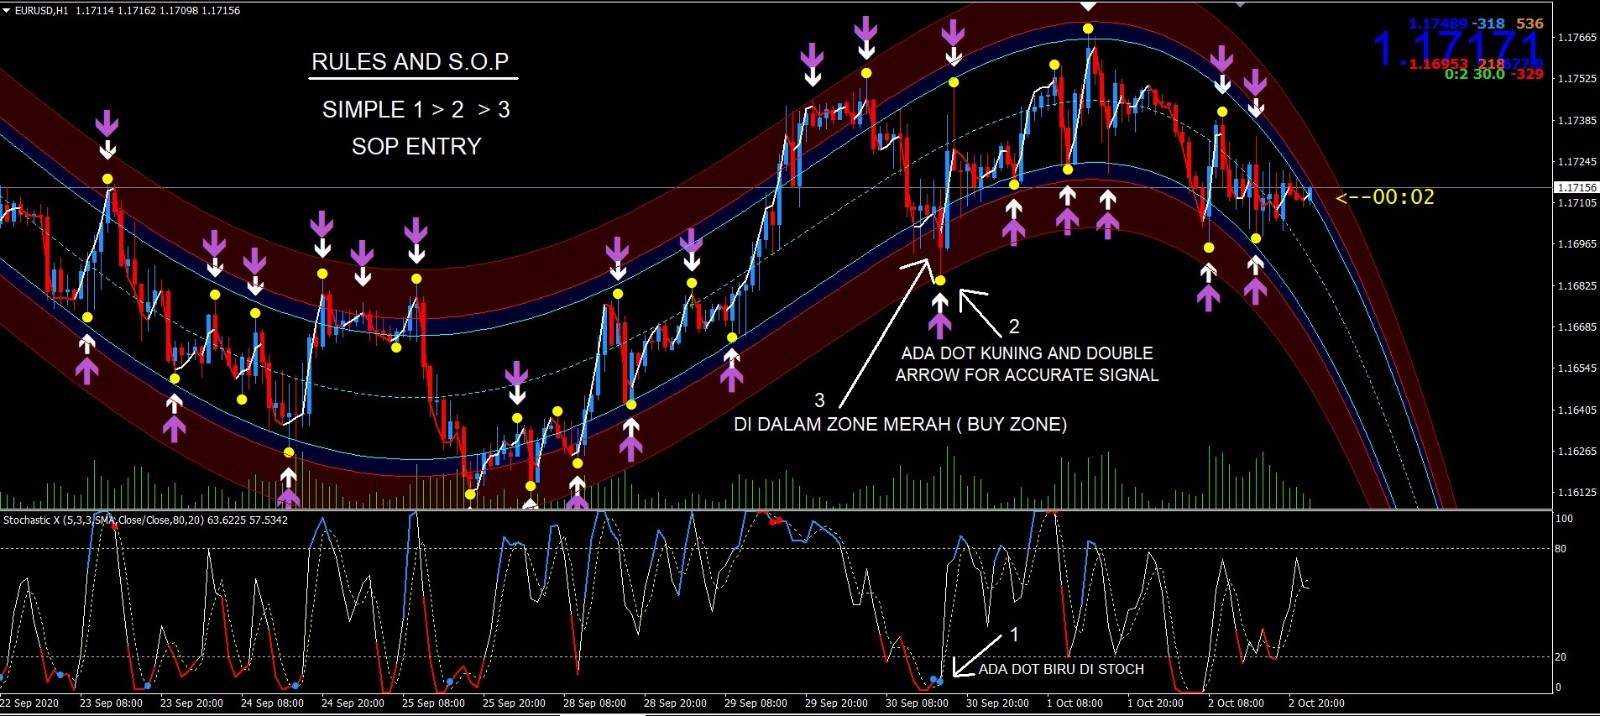1600x716 pixels.
Task: Click the '<--00:02' candle timer label
Action: [1385, 197]
